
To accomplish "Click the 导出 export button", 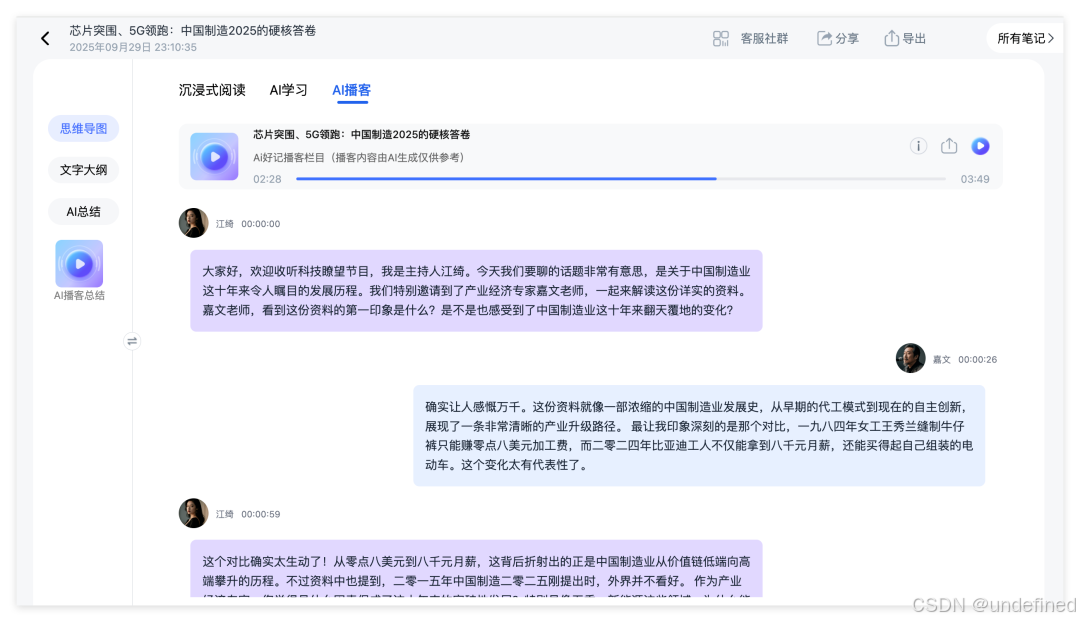I will 905,39.
